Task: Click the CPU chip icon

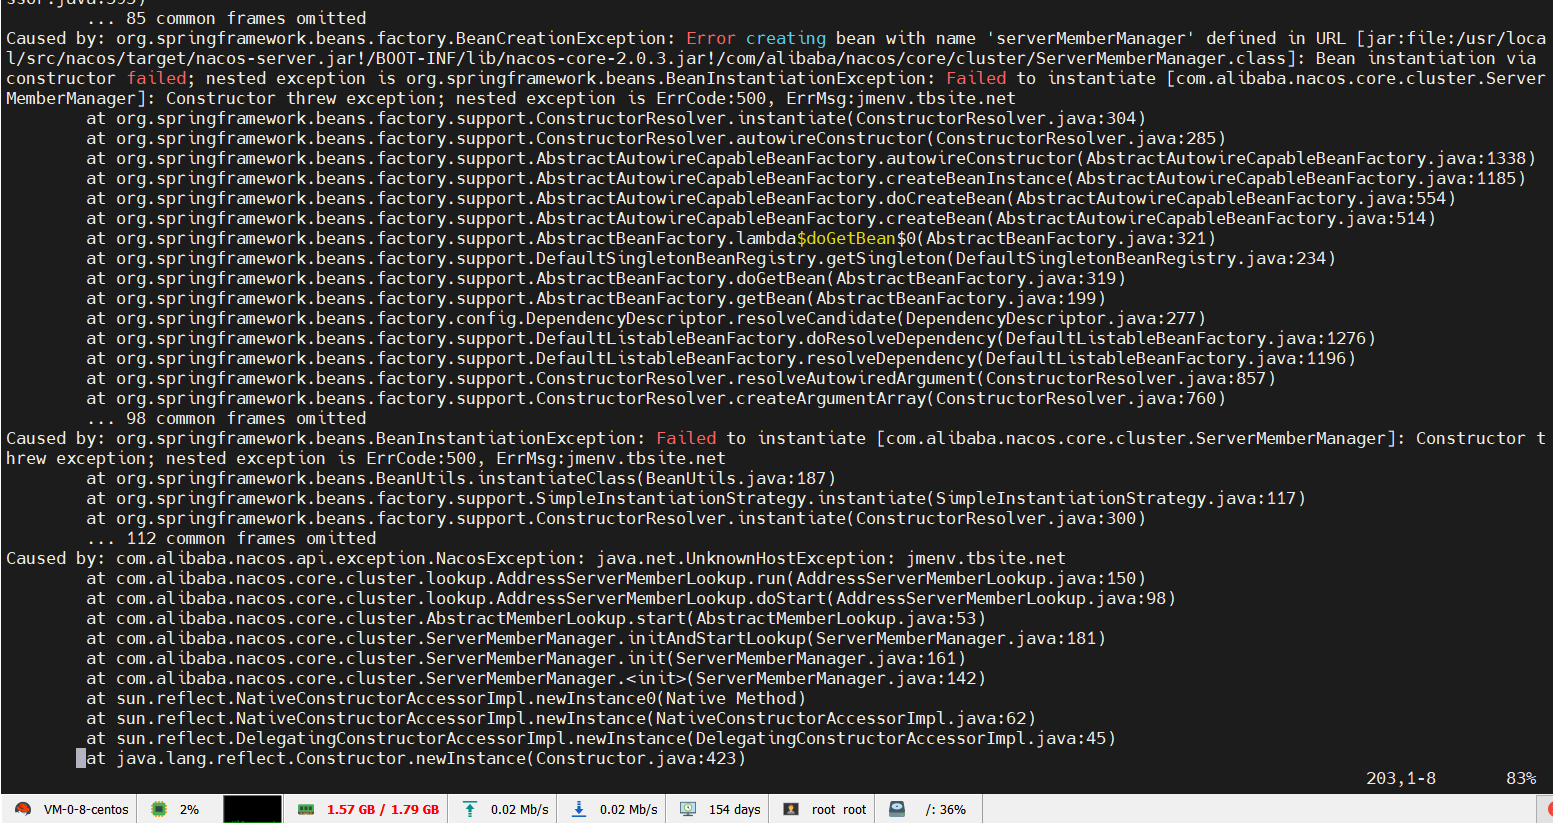Action: click(x=158, y=809)
